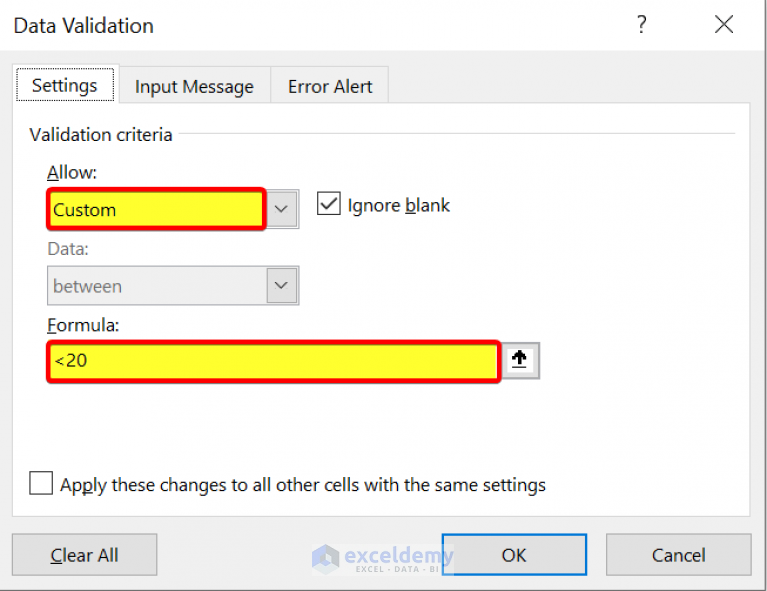Screen dimensions: 767x591
Task: Switch to the Input Message tab
Action: click(x=194, y=86)
